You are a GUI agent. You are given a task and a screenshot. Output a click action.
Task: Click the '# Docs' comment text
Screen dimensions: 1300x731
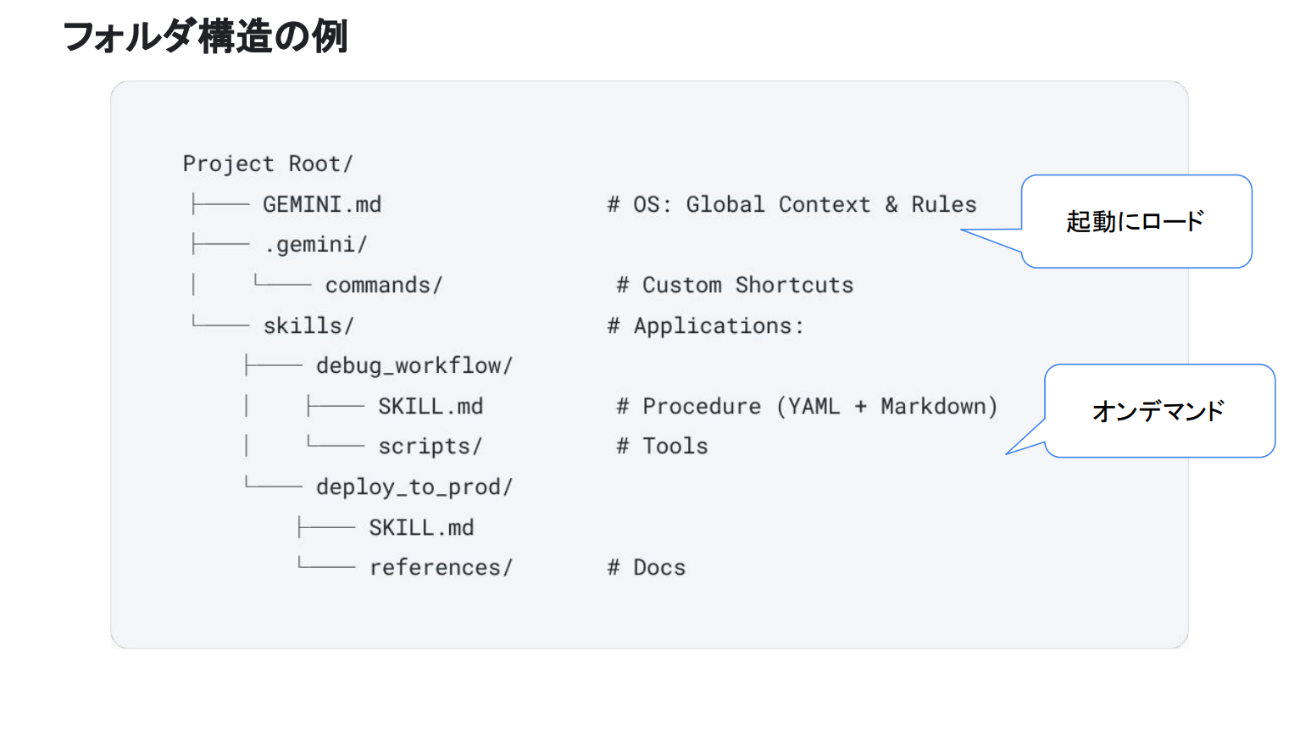[x=646, y=567]
